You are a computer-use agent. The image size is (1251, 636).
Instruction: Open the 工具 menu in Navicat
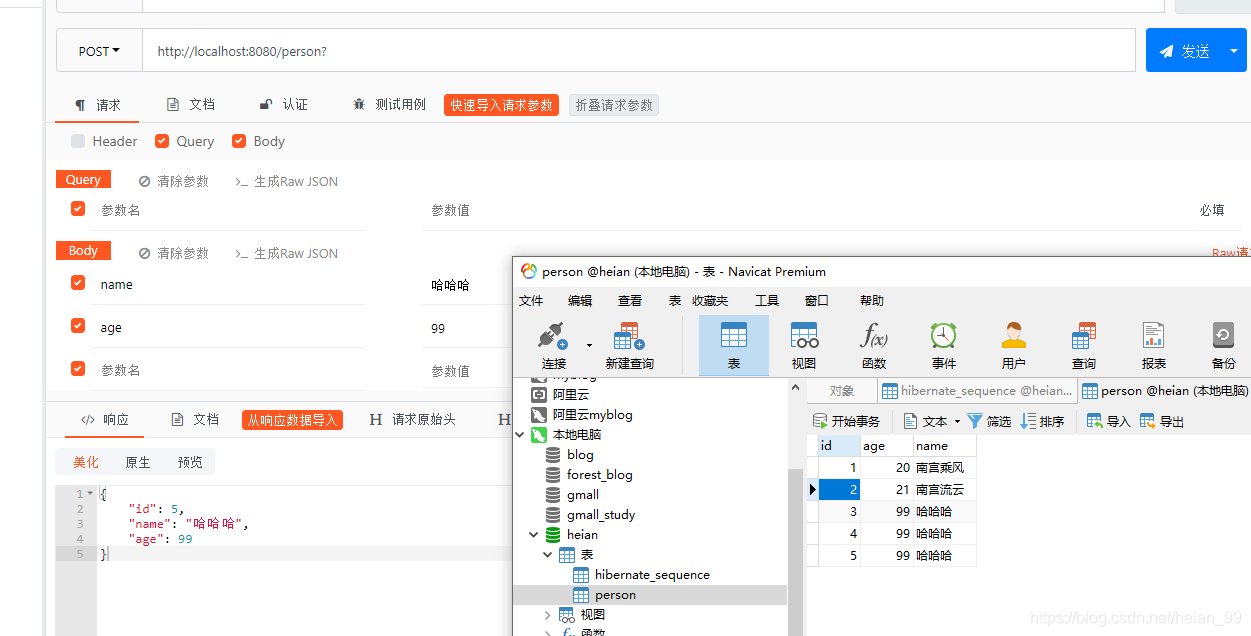point(766,300)
